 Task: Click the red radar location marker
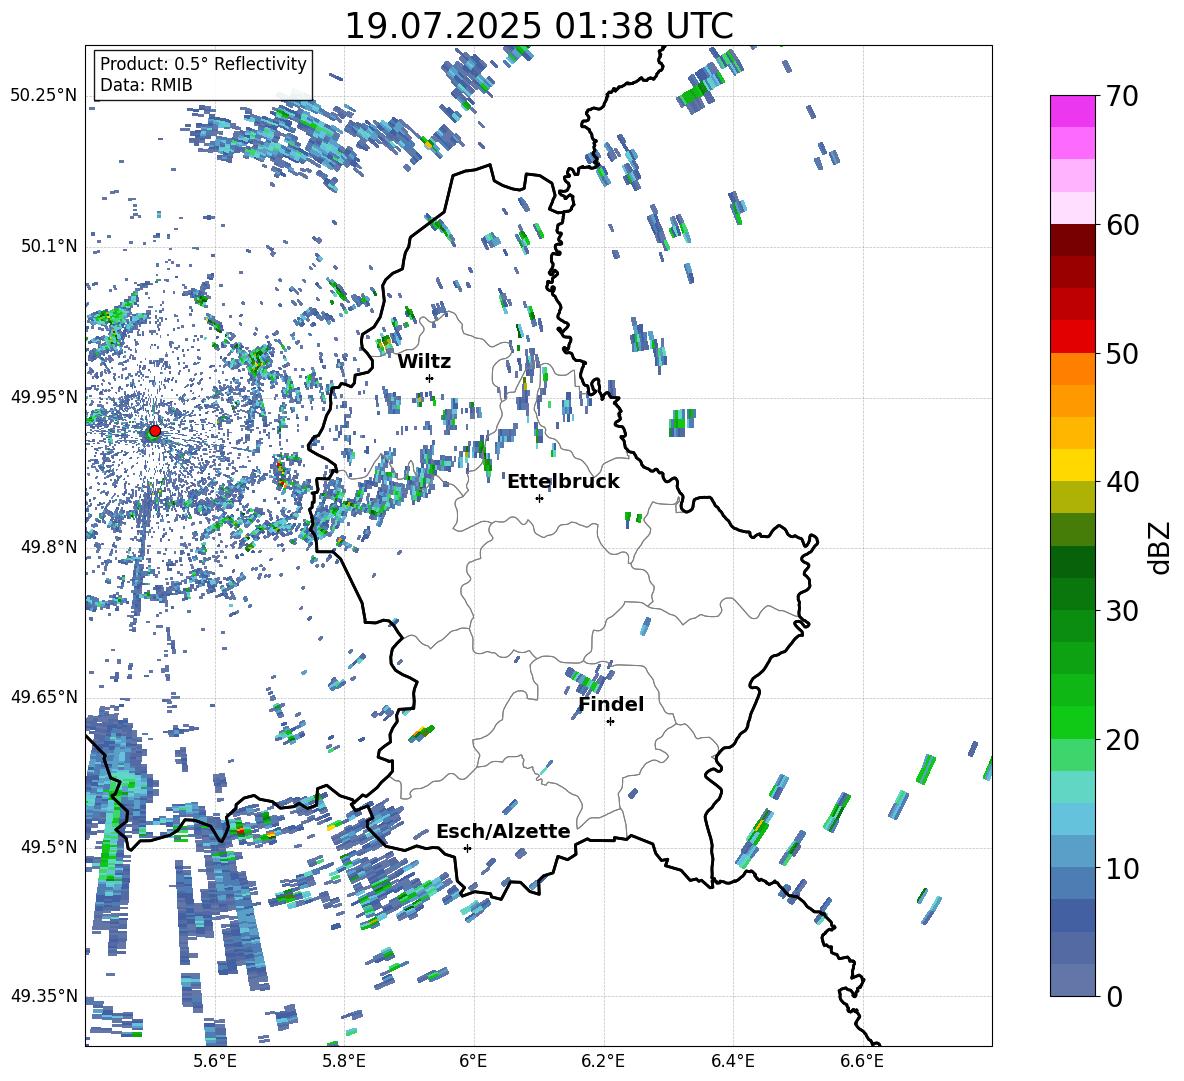click(x=155, y=430)
